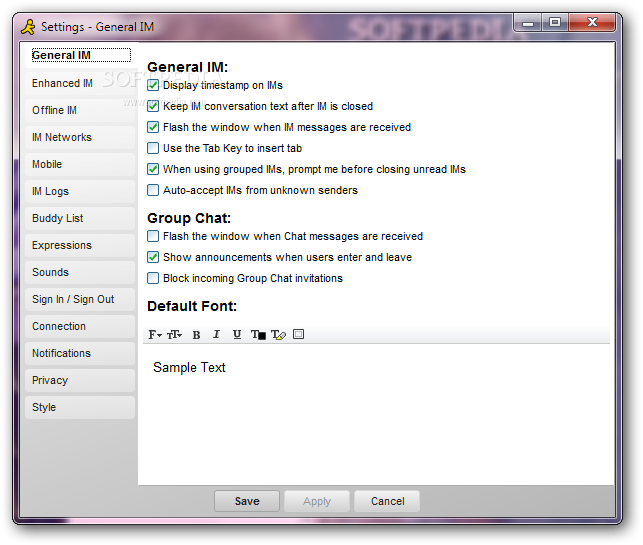
Task: Close the Settings window
Action: [592, 23]
